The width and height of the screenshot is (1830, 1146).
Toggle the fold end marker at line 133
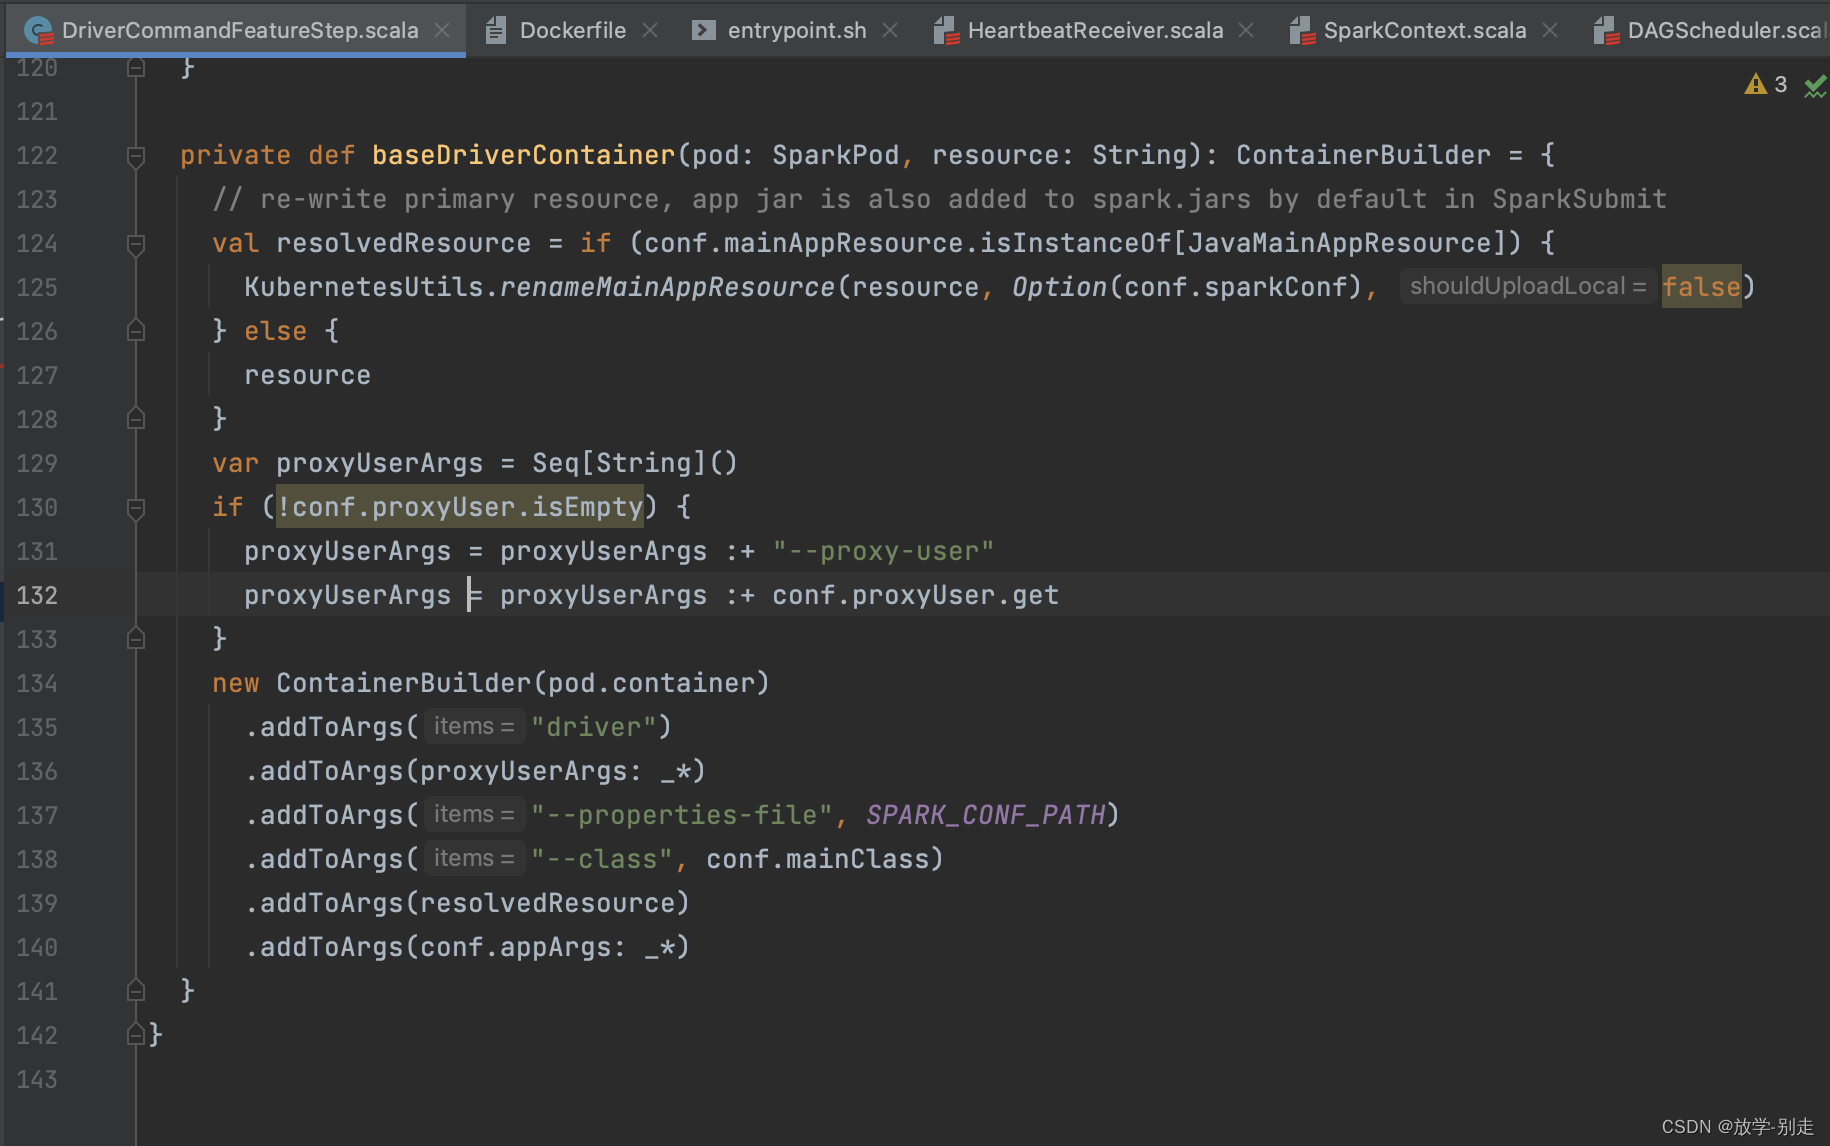click(136, 639)
